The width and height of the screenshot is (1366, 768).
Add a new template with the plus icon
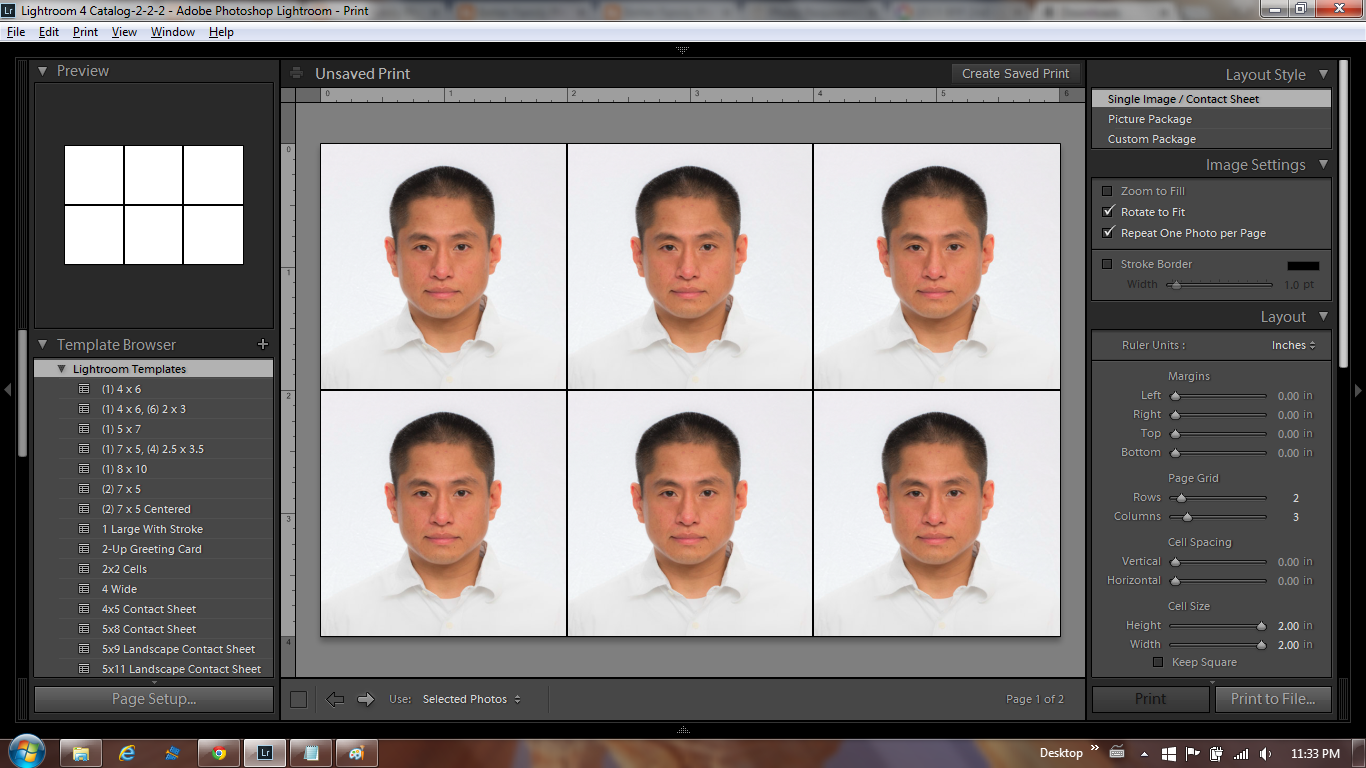[x=263, y=344]
